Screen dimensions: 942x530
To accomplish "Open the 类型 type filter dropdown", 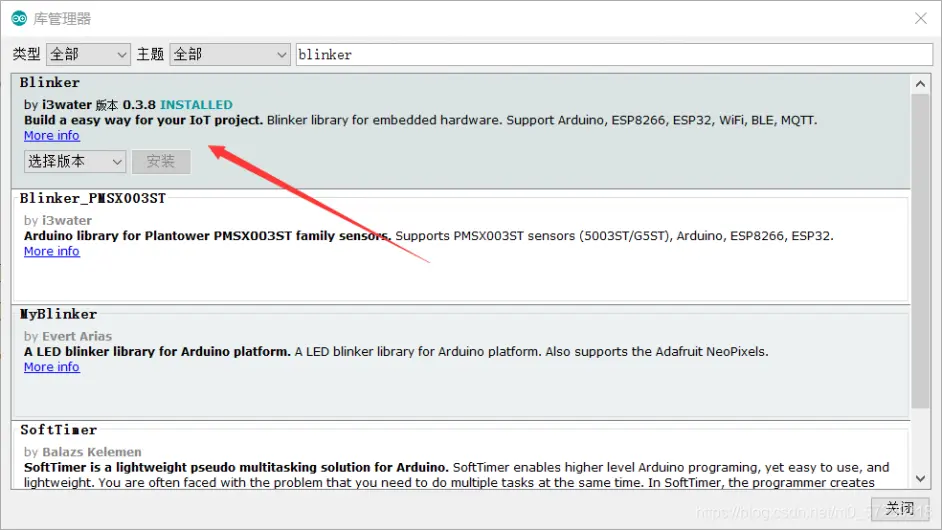I will click(88, 55).
